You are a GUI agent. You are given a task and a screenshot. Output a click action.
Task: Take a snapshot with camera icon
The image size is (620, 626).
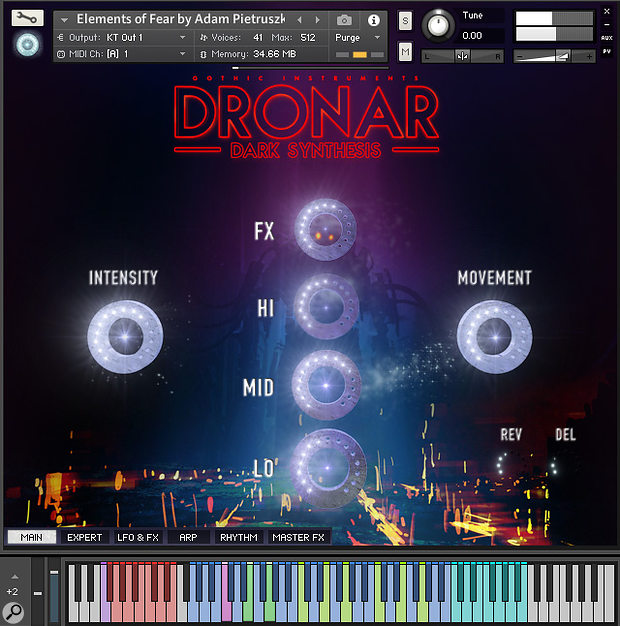[x=344, y=20]
